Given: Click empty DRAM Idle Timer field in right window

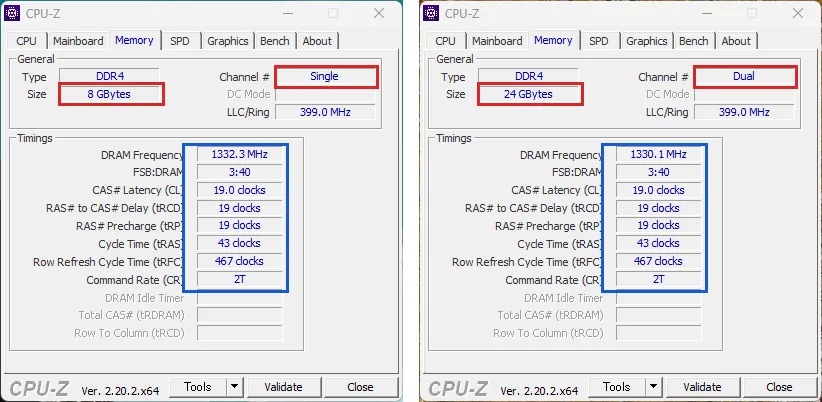Looking at the screenshot, I should (658, 298).
